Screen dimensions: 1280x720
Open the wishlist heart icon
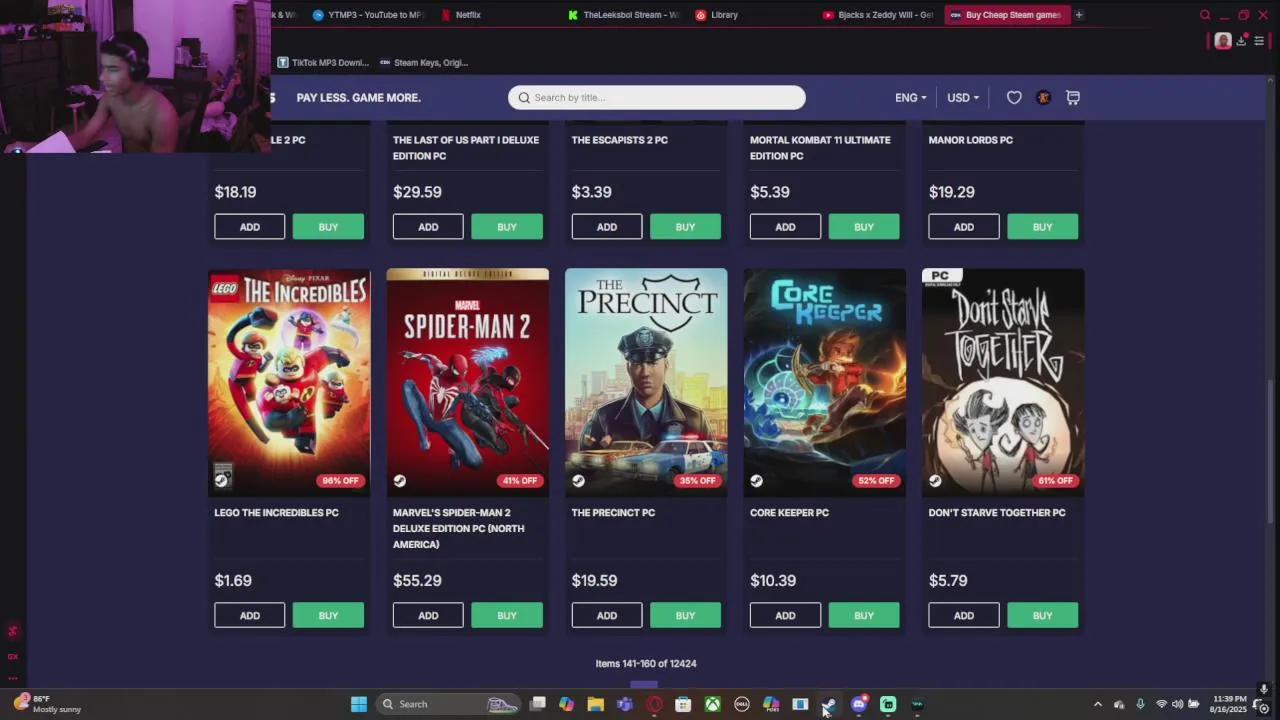tap(1014, 97)
